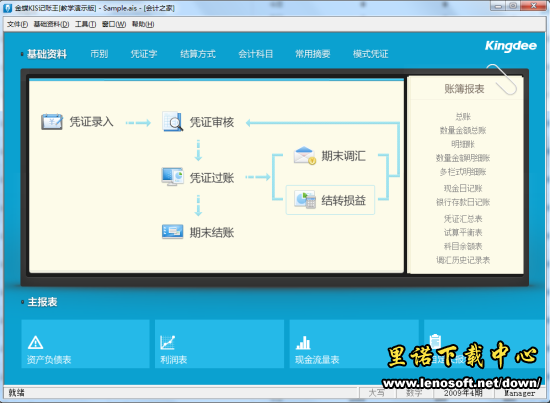Open 会计科目 account subjects
Image resolution: width=550 pixels, height=403 pixels.
[x=255, y=54]
